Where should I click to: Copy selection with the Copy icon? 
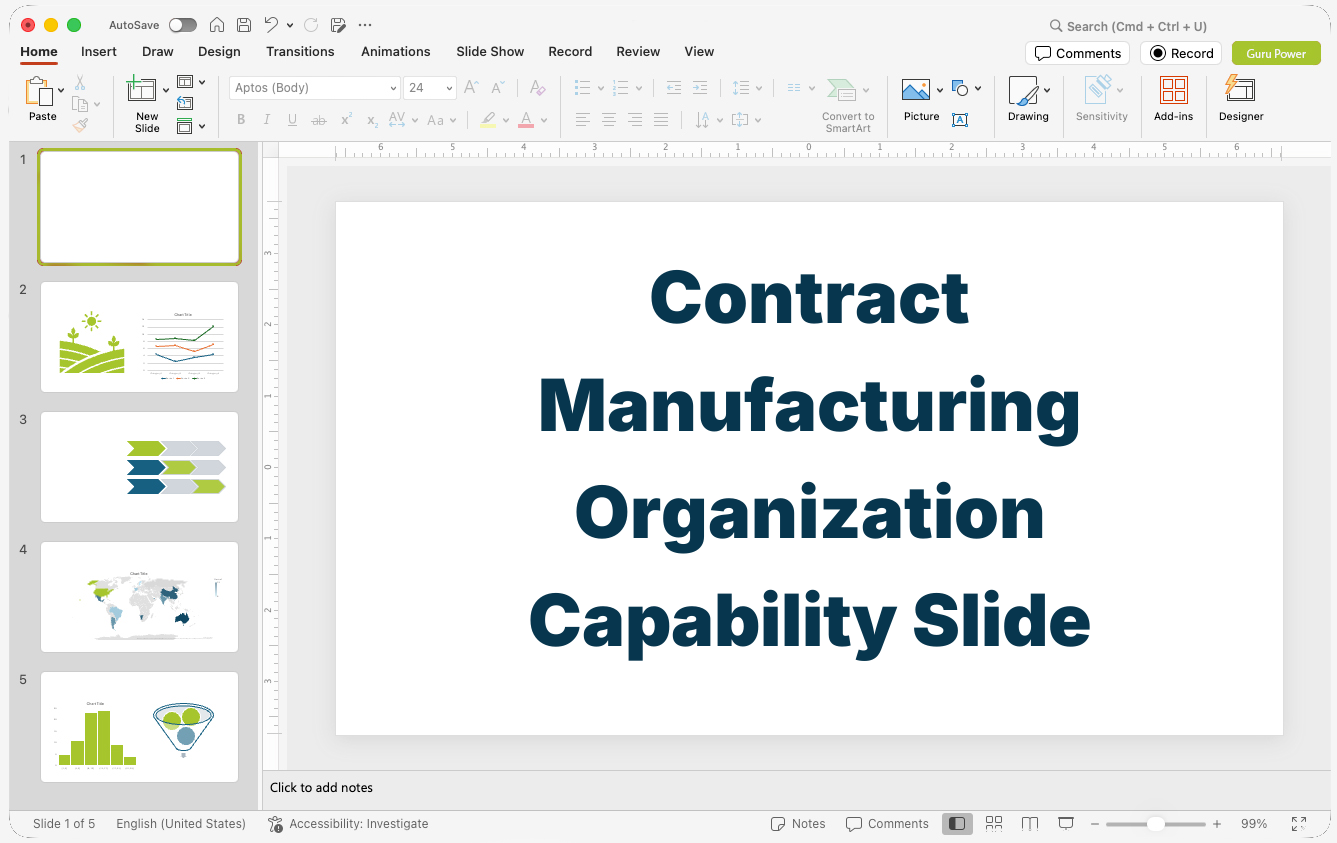[80, 104]
